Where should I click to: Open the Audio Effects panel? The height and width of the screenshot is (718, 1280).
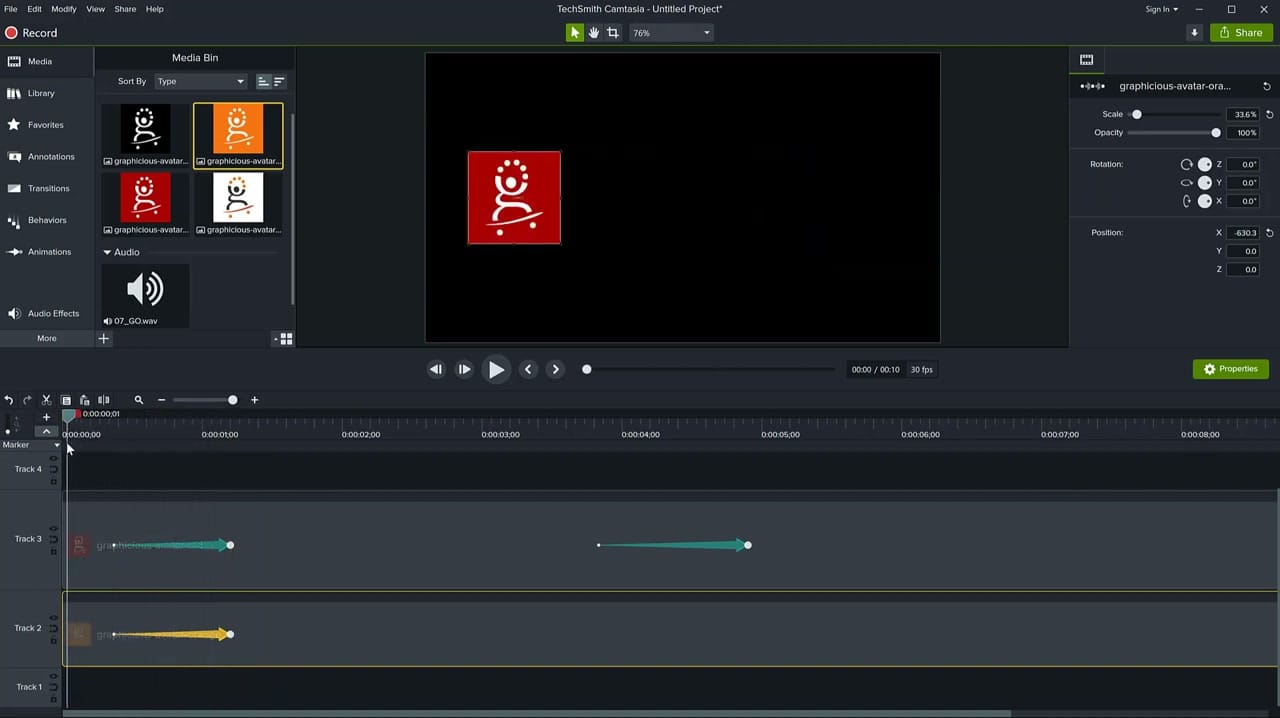coord(53,313)
